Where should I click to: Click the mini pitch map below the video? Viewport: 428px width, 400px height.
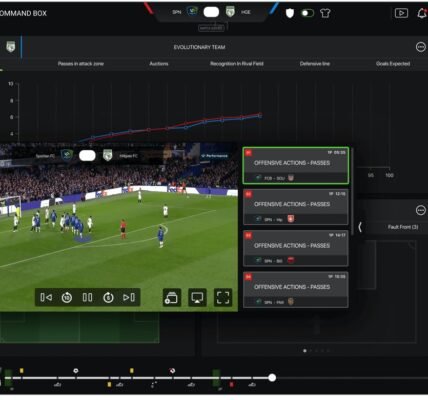pyautogui.click(x=79, y=327)
